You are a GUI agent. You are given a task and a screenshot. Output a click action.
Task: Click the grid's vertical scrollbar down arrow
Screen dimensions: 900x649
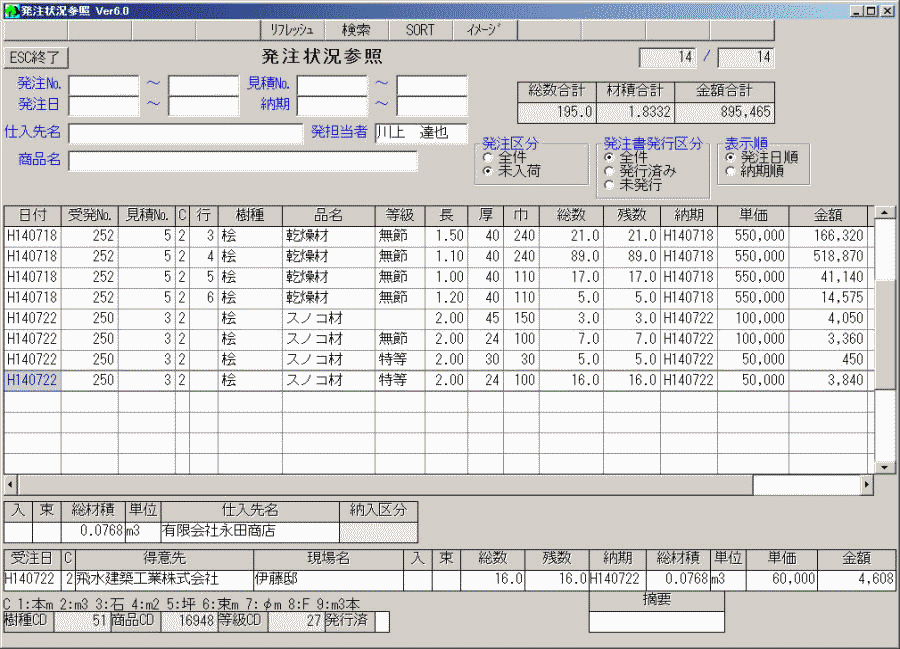(885, 467)
